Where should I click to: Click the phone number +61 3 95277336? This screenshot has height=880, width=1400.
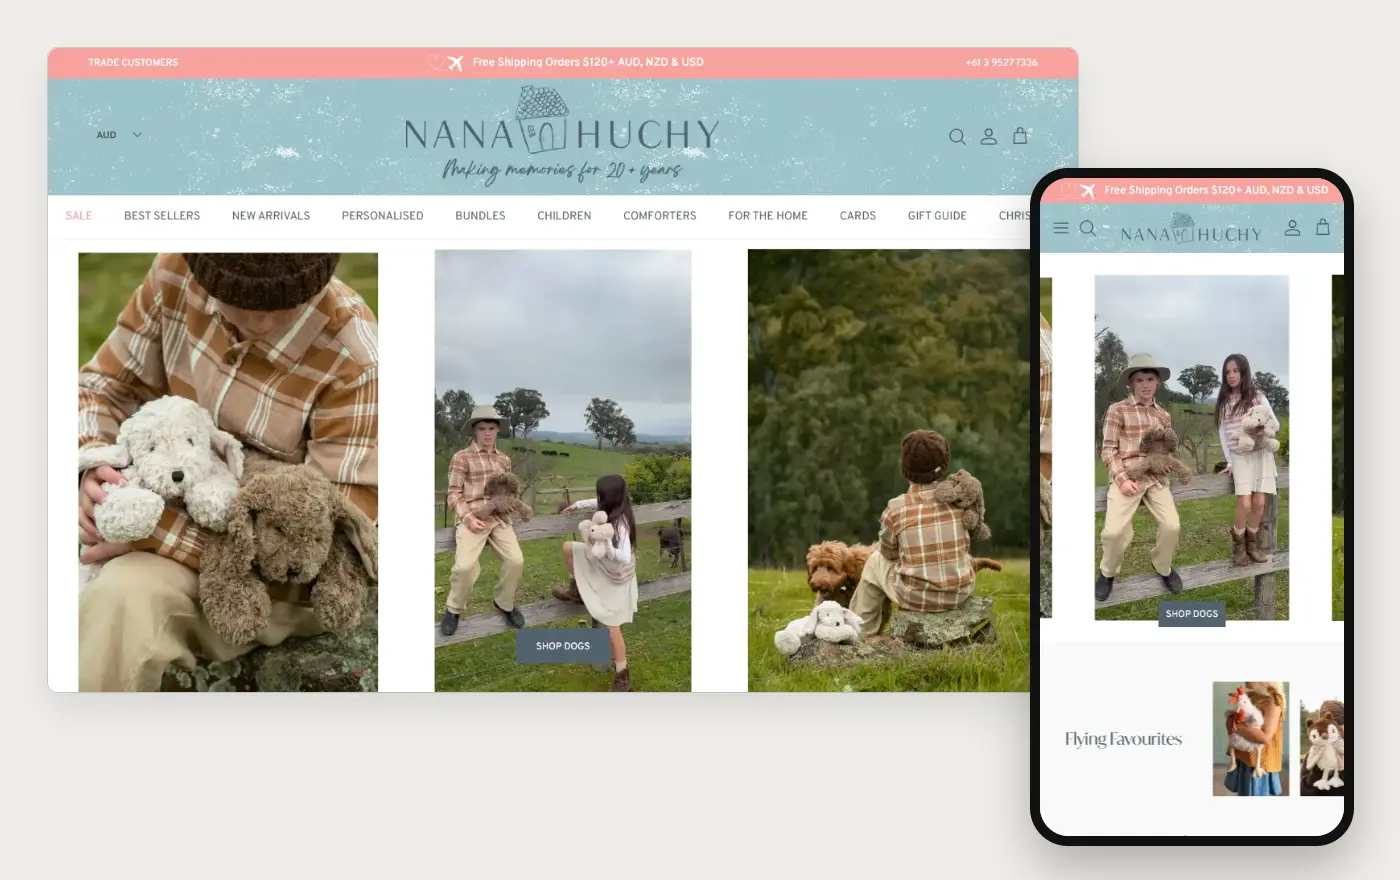(1002, 63)
